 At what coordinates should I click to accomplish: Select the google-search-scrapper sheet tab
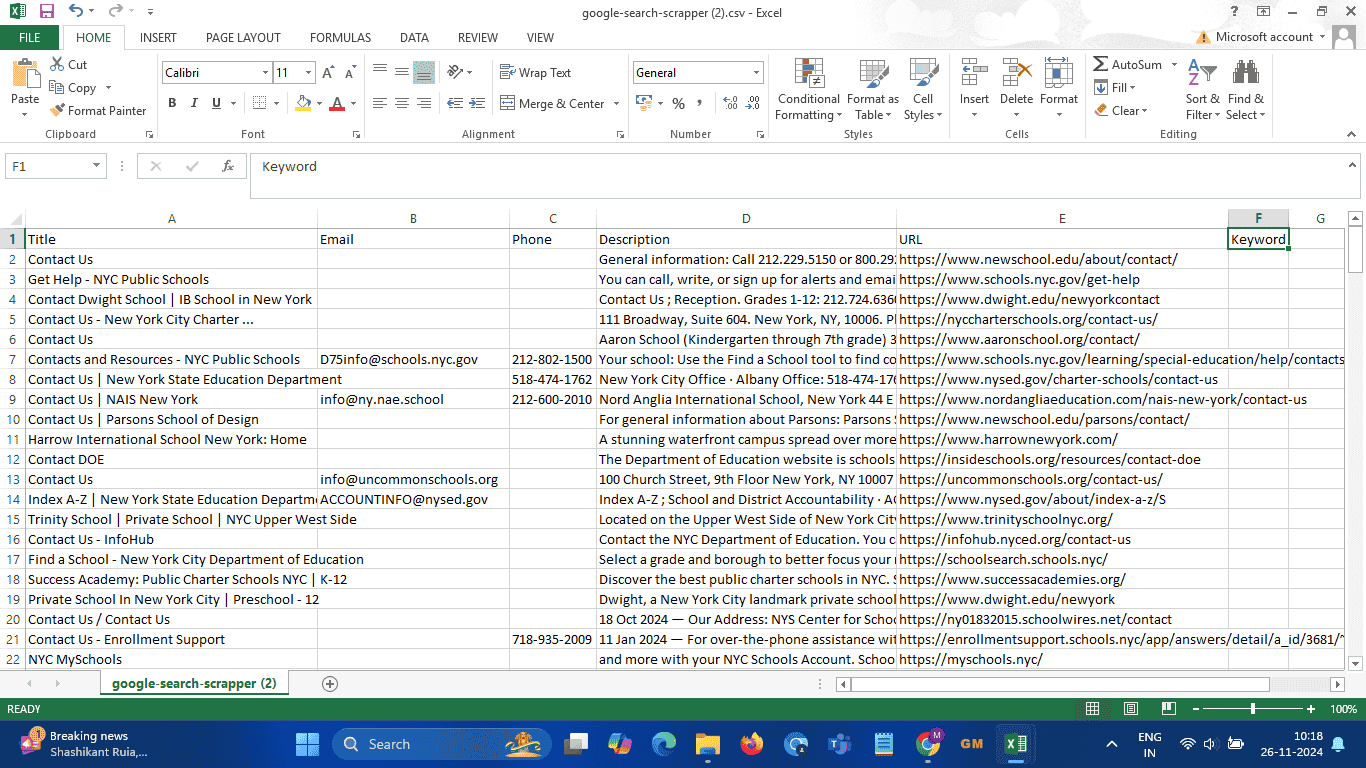pos(193,681)
